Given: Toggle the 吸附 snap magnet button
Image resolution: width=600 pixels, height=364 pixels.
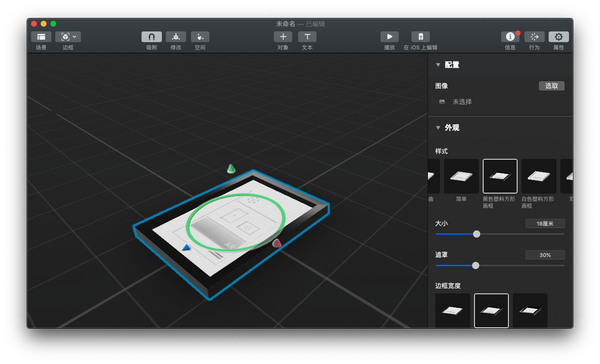Looking at the screenshot, I should point(152,37).
